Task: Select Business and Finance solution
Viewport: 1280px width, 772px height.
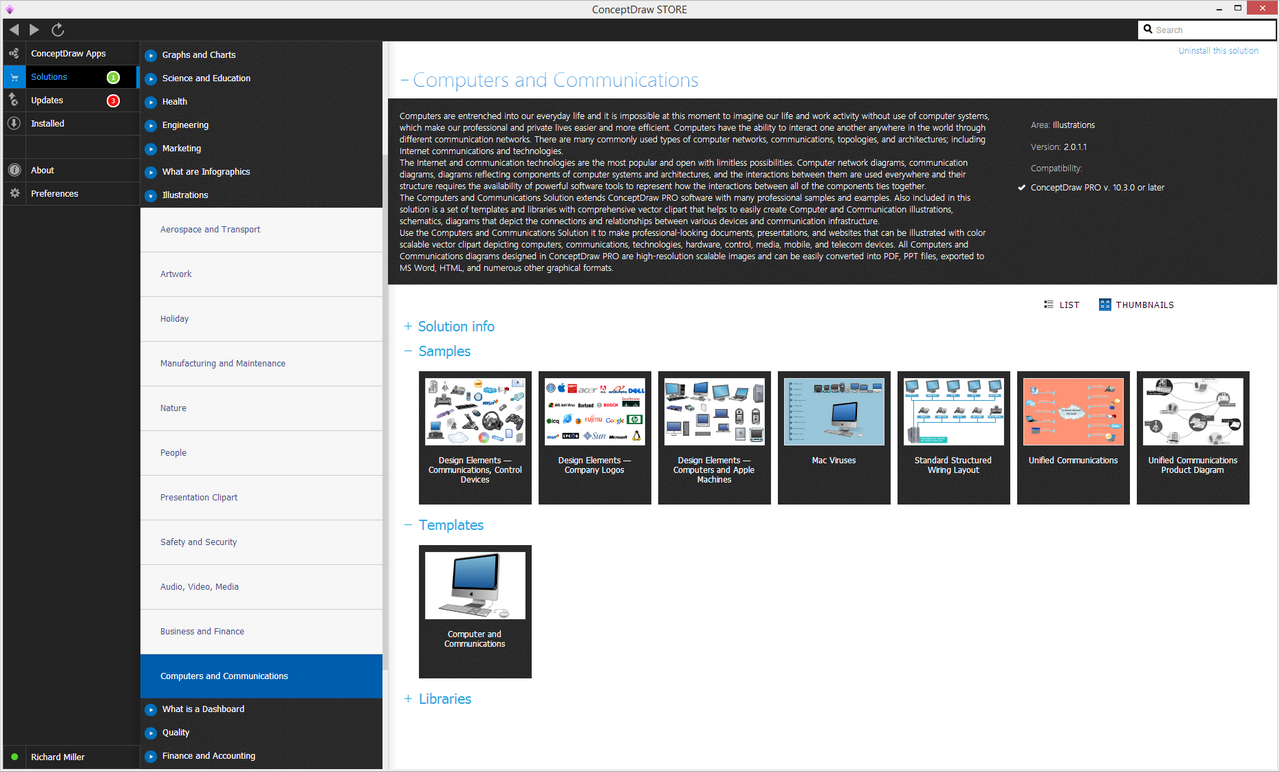Action: point(261,632)
